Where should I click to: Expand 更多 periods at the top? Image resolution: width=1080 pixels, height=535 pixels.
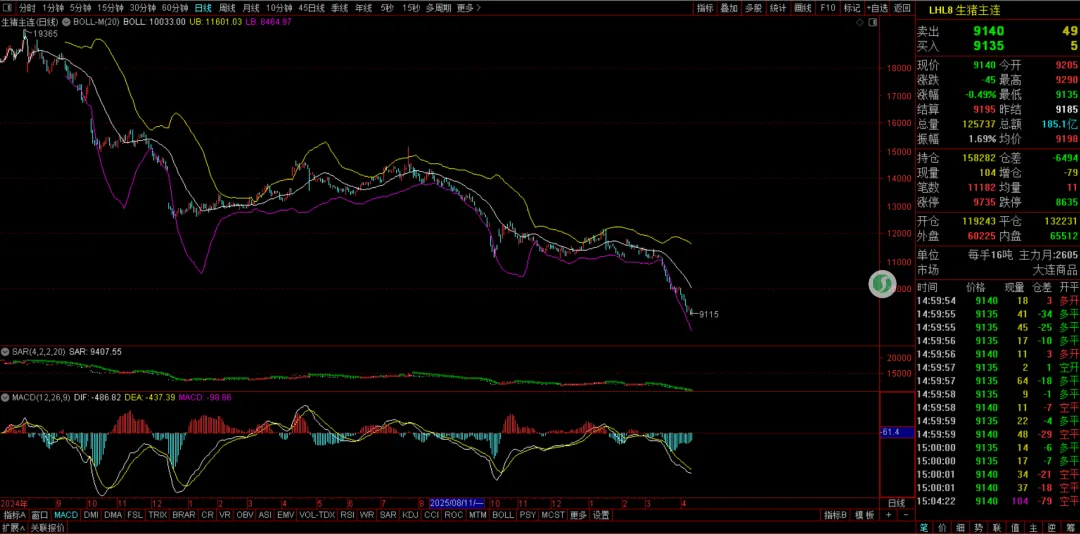pyautogui.click(x=468, y=8)
